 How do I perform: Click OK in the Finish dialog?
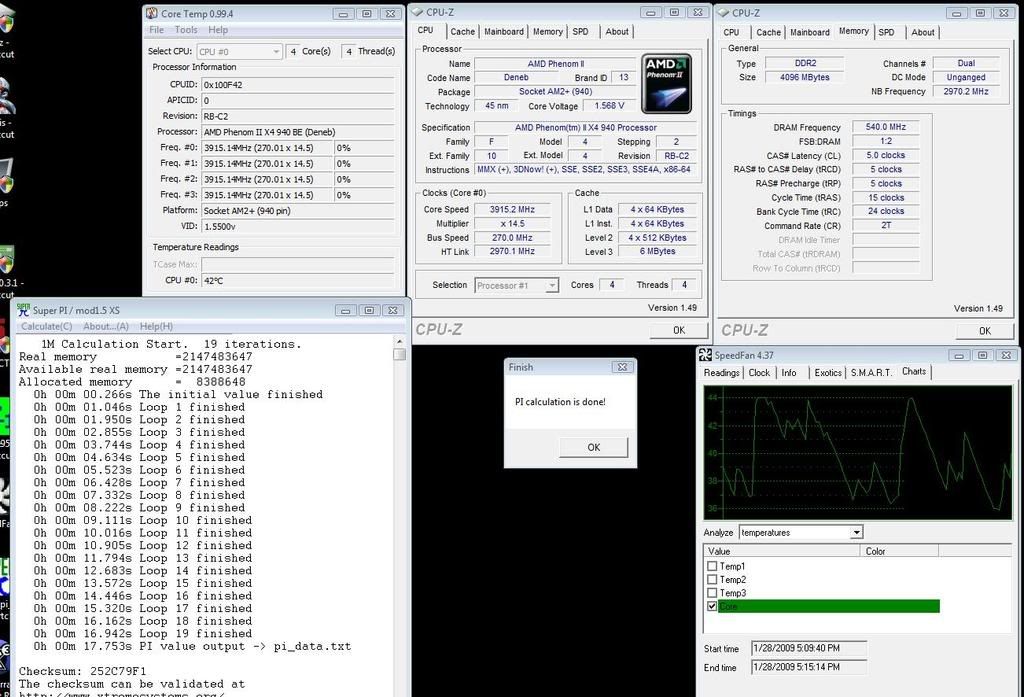coord(594,447)
